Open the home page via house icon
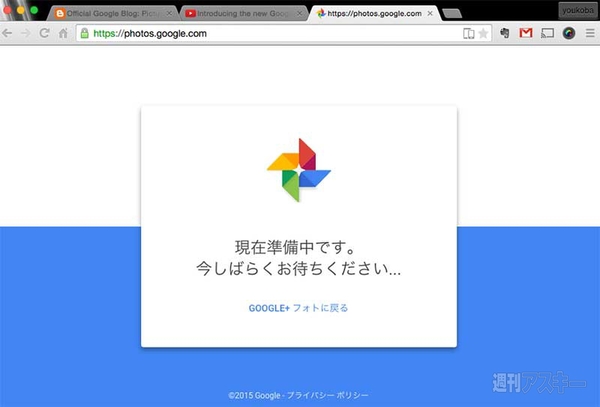600x407 pixels. tap(63, 33)
